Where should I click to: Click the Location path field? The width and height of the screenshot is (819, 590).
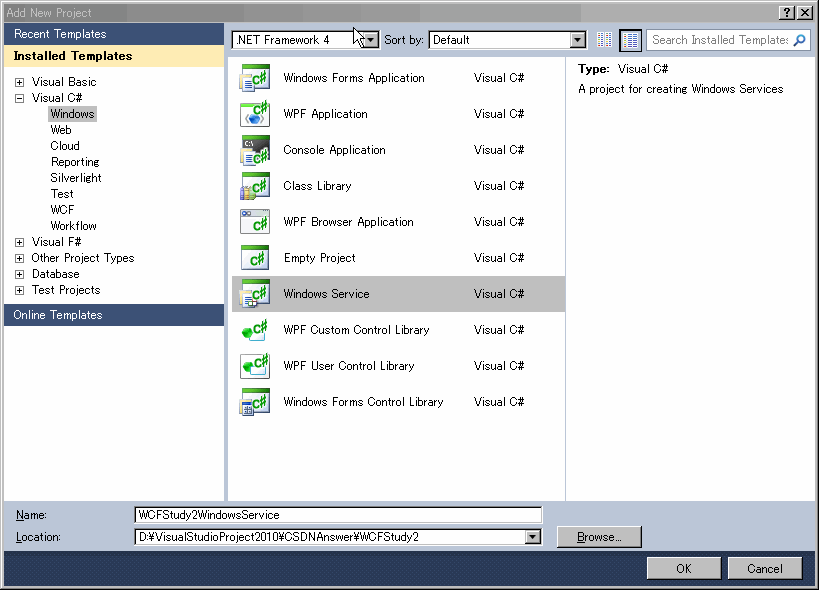point(330,537)
